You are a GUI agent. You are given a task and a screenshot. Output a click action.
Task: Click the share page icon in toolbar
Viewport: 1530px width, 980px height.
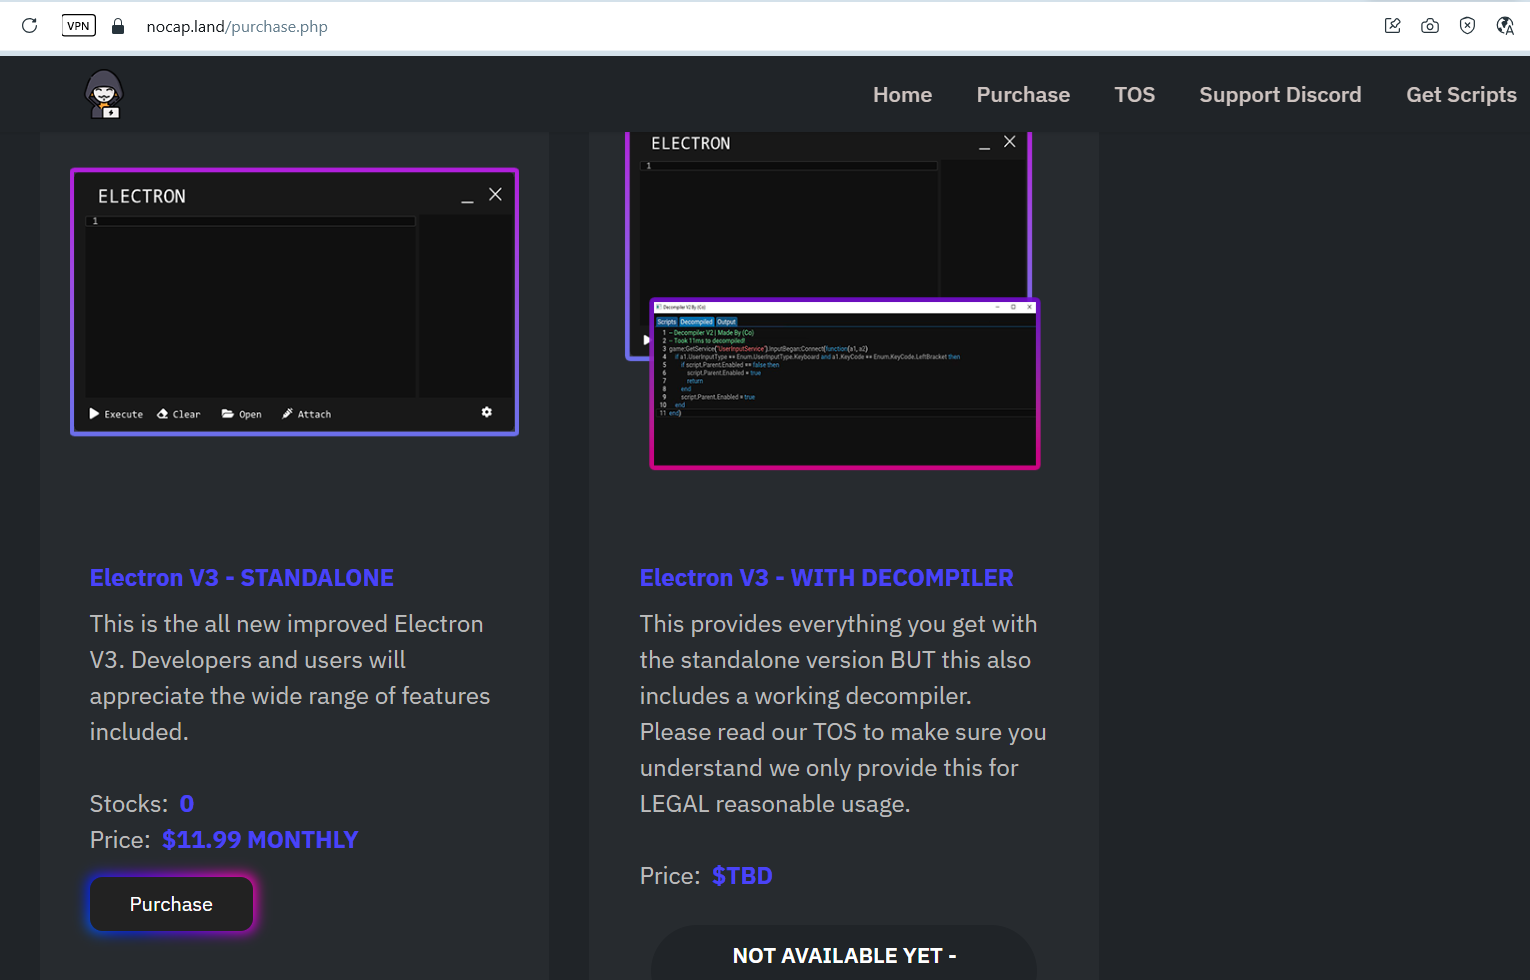coord(1392,26)
